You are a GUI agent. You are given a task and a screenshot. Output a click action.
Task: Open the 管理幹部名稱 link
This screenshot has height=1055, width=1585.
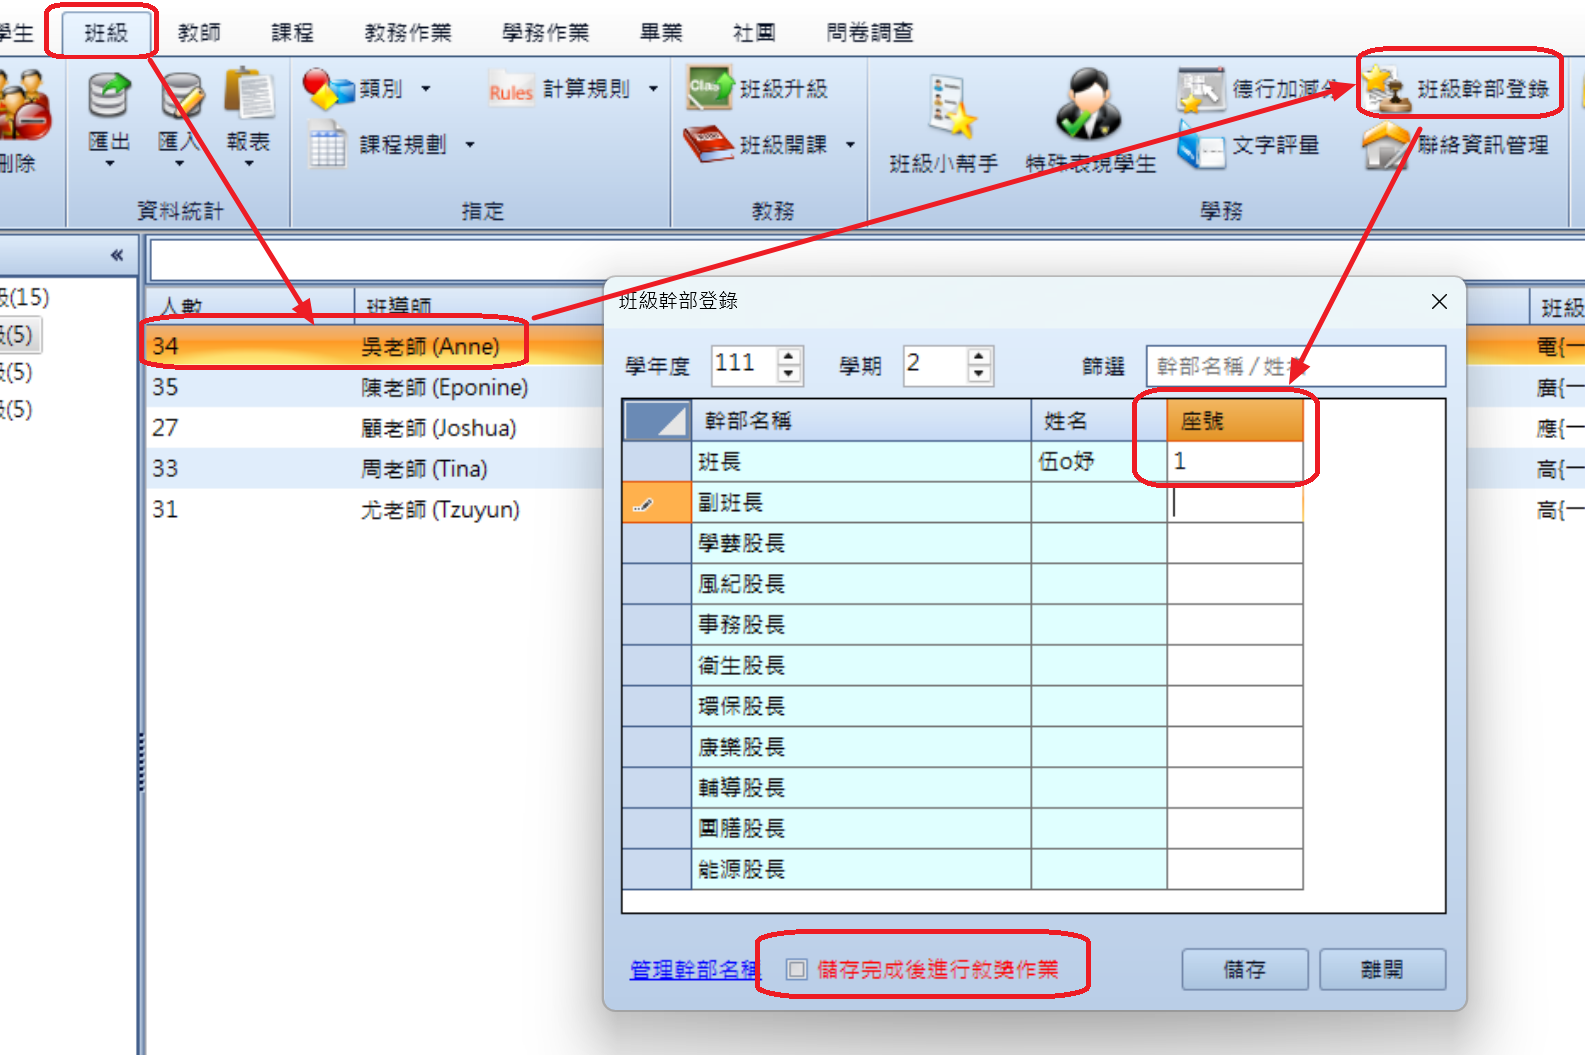coord(694,969)
